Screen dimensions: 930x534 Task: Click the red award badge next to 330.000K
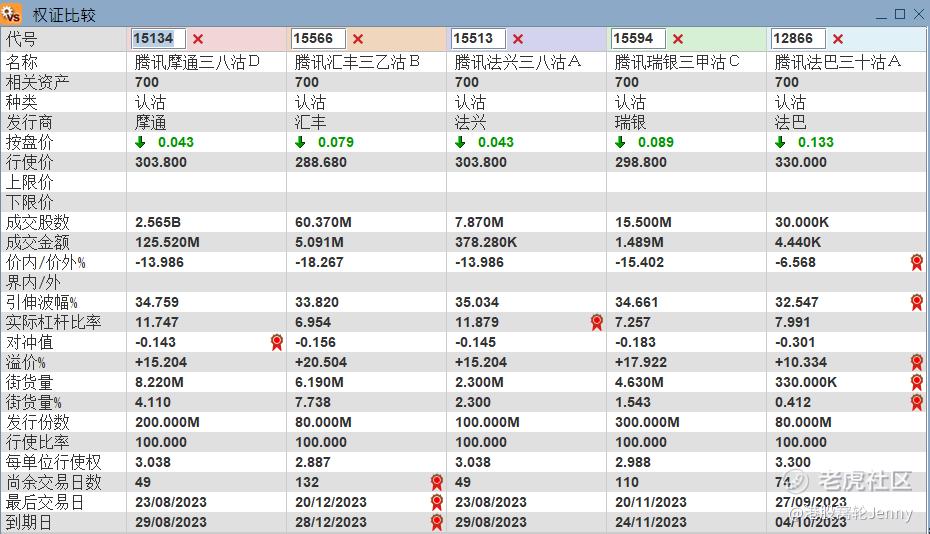pyautogui.click(x=917, y=382)
